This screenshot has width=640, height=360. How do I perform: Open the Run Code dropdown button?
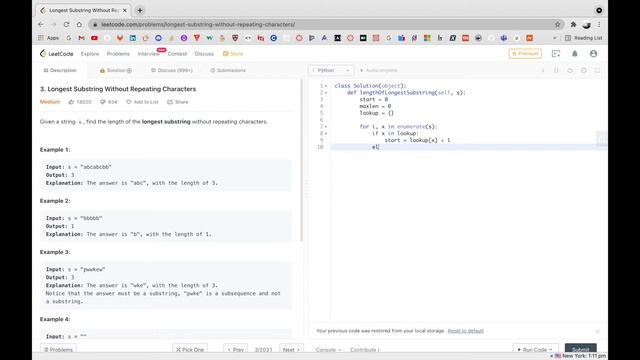[x=535, y=350]
